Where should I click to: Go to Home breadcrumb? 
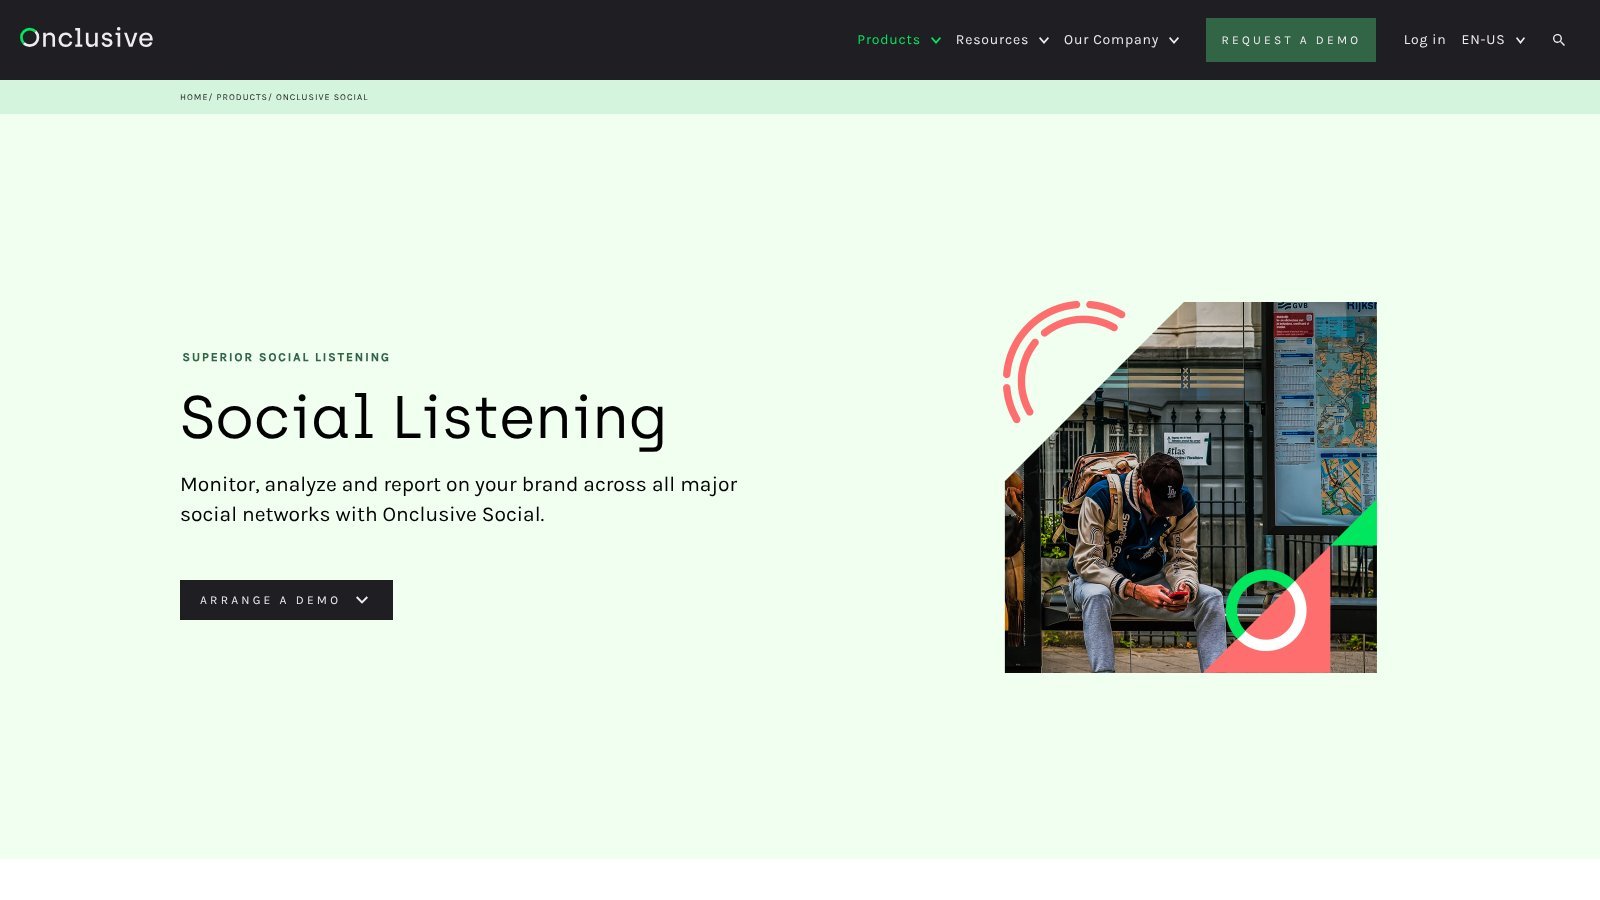point(194,97)
